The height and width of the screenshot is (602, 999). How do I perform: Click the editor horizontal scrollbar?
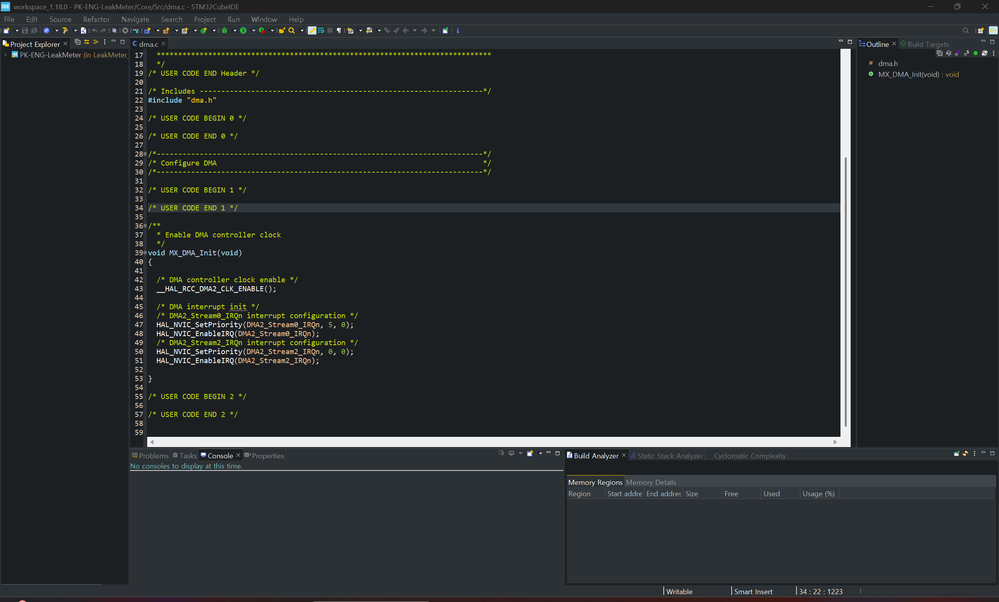490,441
